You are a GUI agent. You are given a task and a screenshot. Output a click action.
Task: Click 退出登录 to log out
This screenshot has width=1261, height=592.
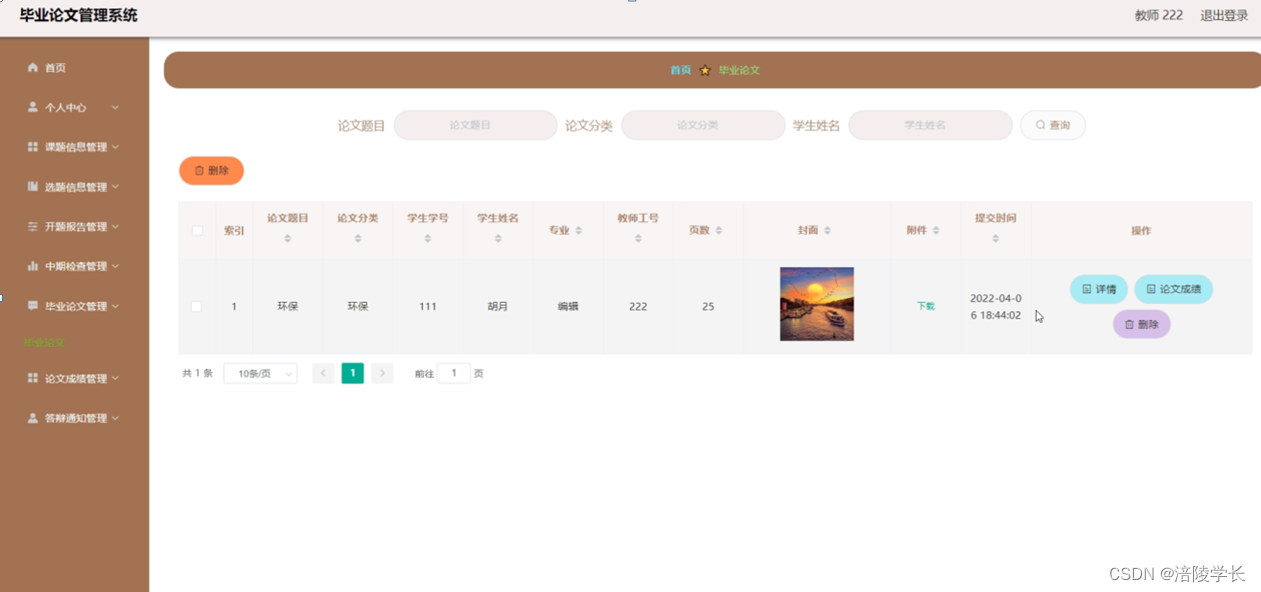point(1224,15)
